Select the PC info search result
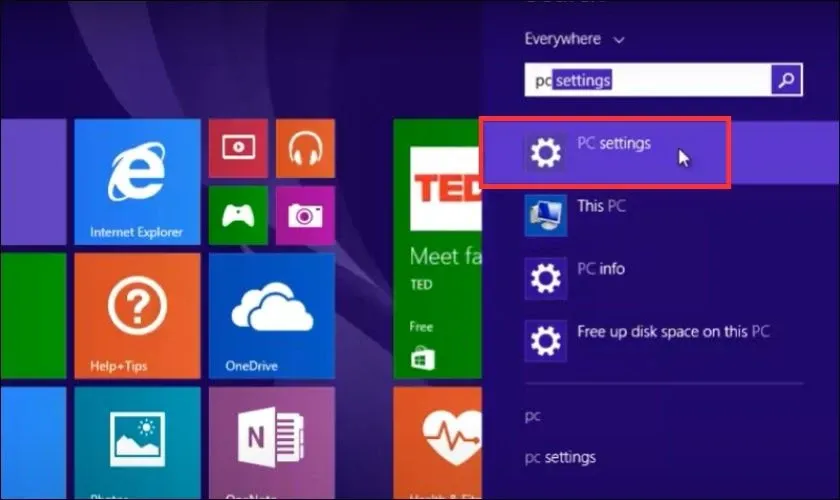 click(661, 278)
